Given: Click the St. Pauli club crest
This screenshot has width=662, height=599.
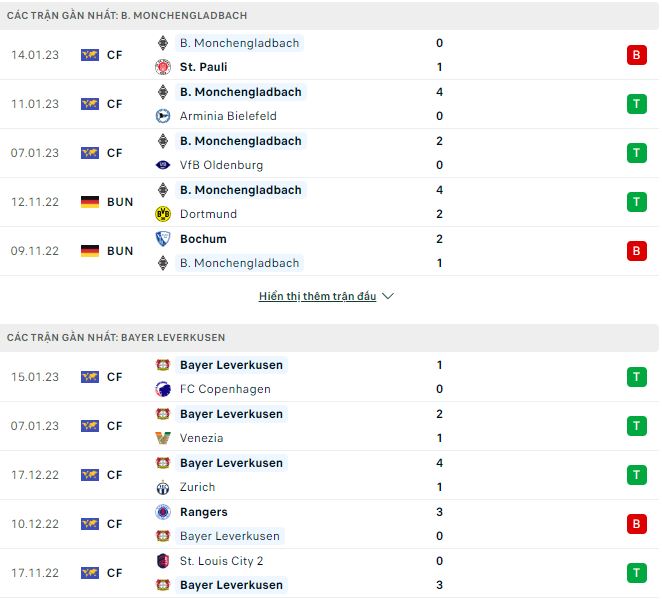Looking at the screenshot, I should click(x=163, y=67).
